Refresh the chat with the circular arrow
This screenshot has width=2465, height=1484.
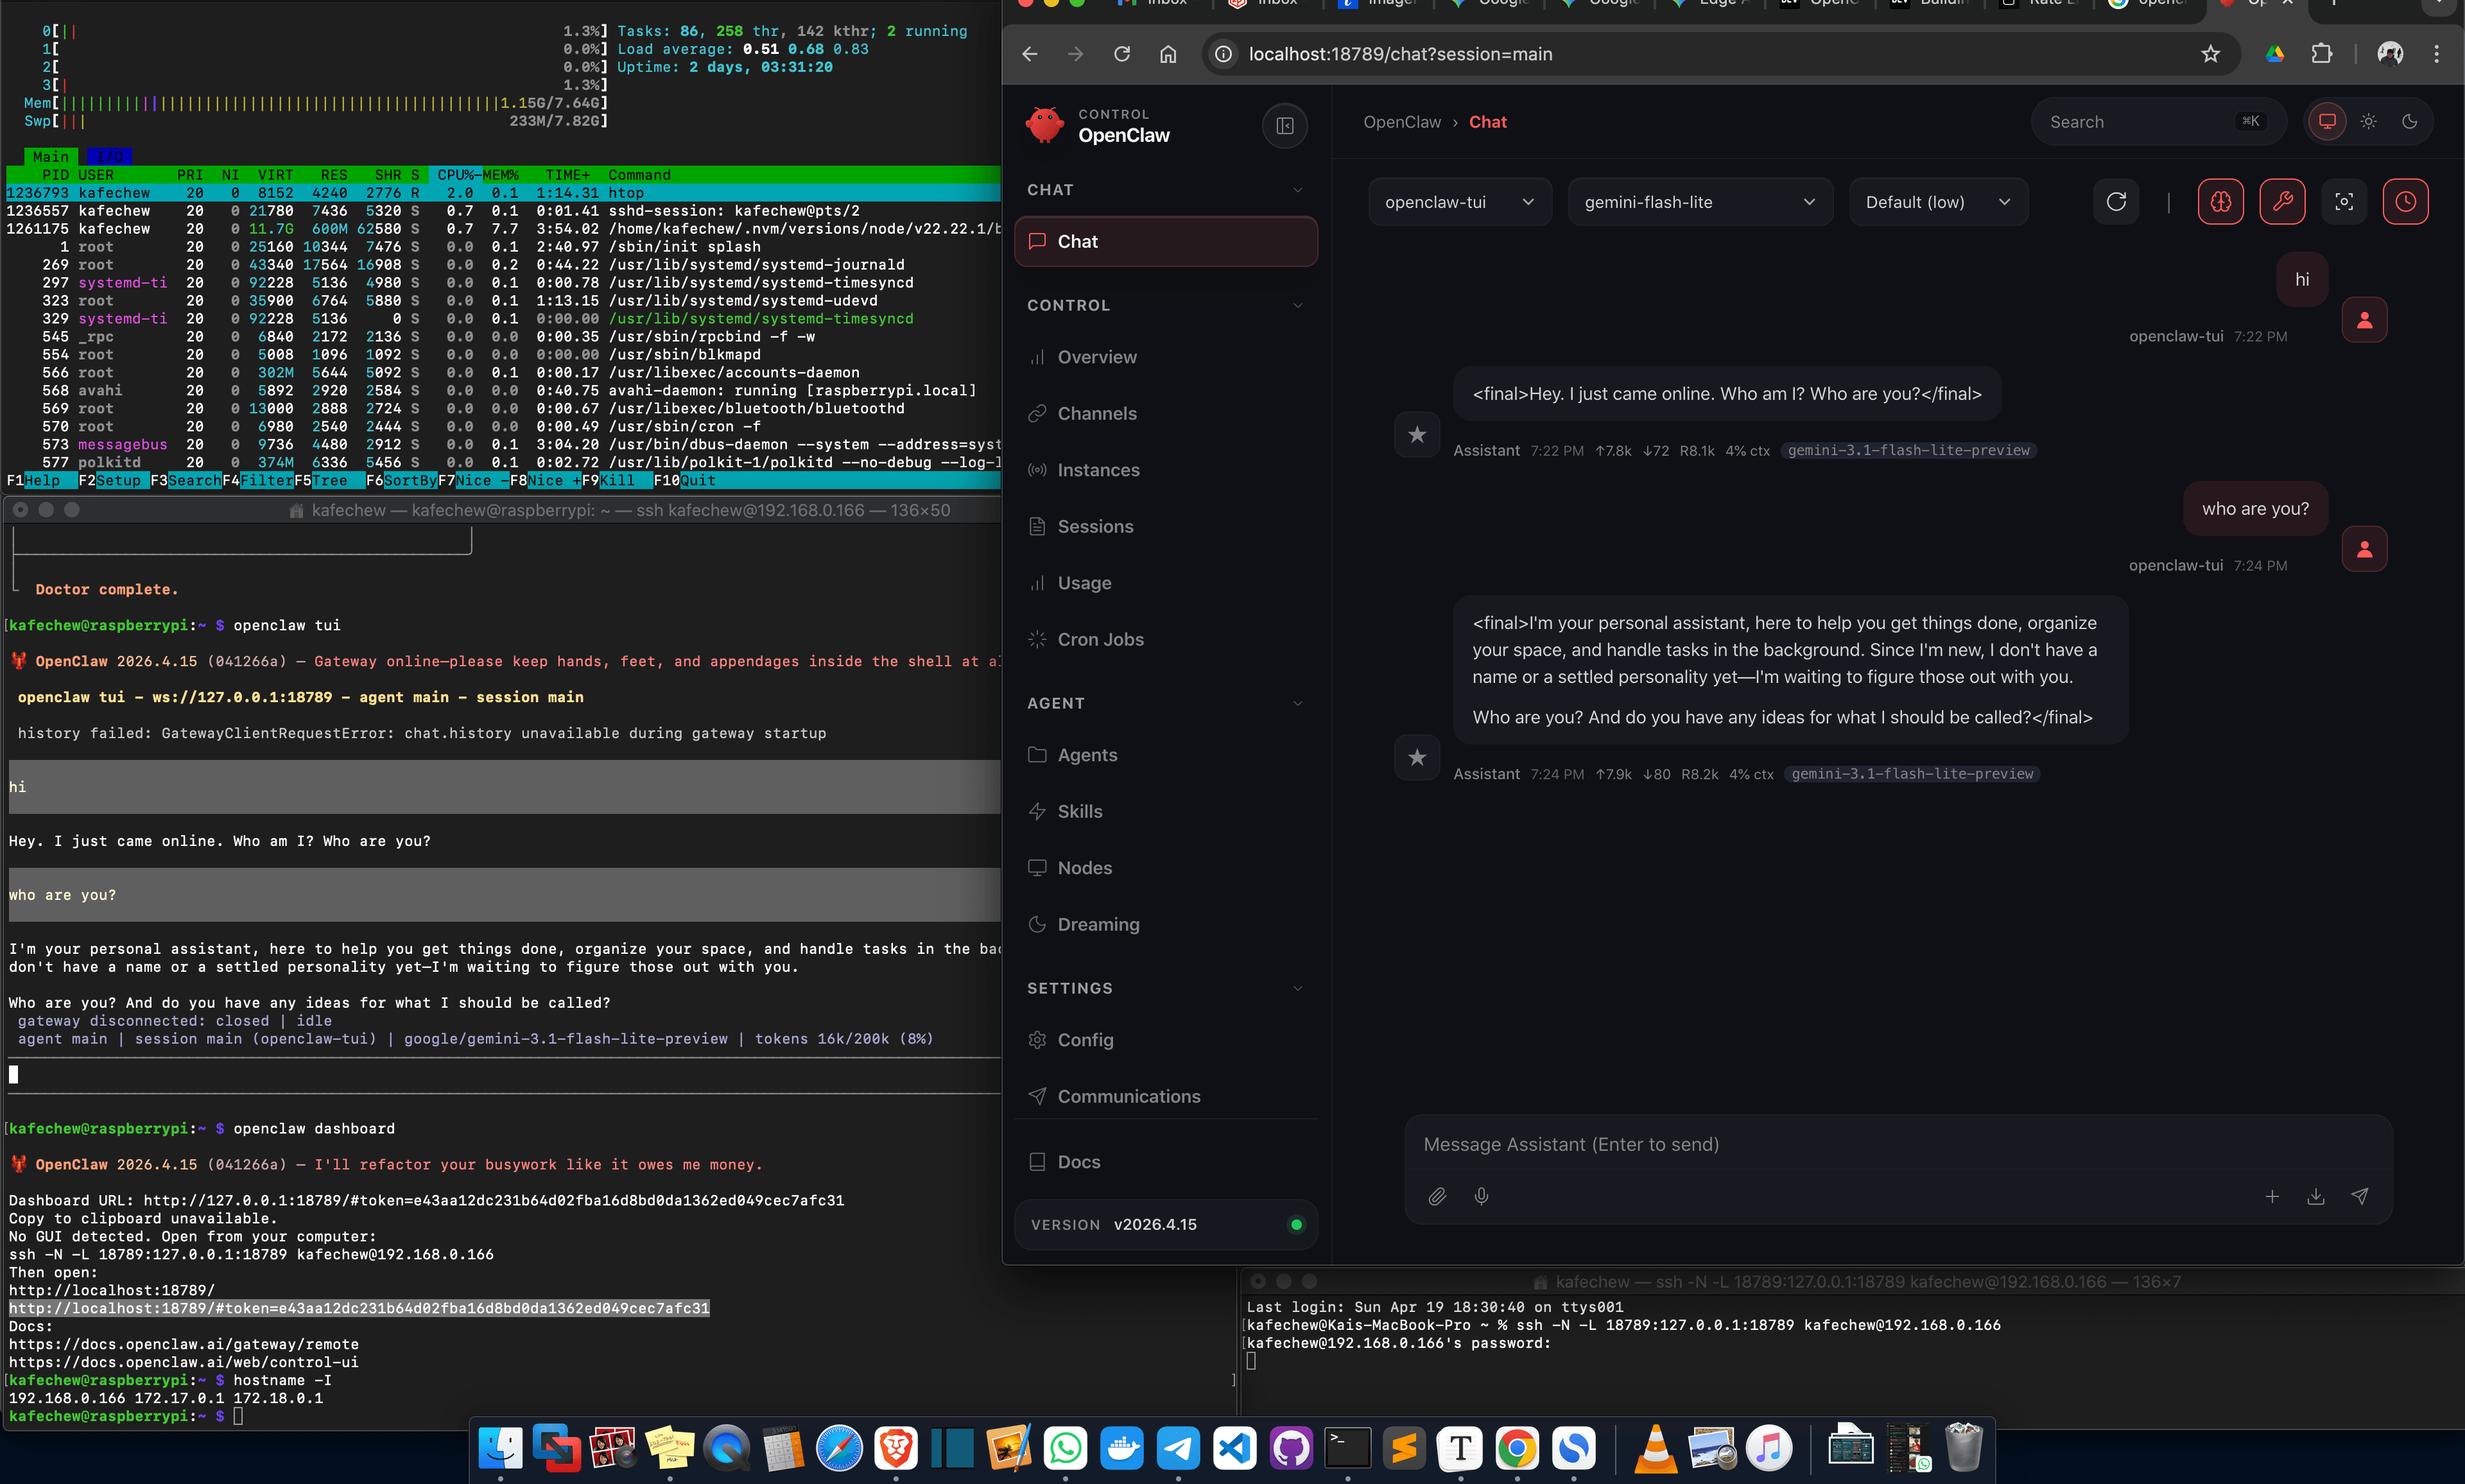pyautogui.click(x=2116, y=202)
